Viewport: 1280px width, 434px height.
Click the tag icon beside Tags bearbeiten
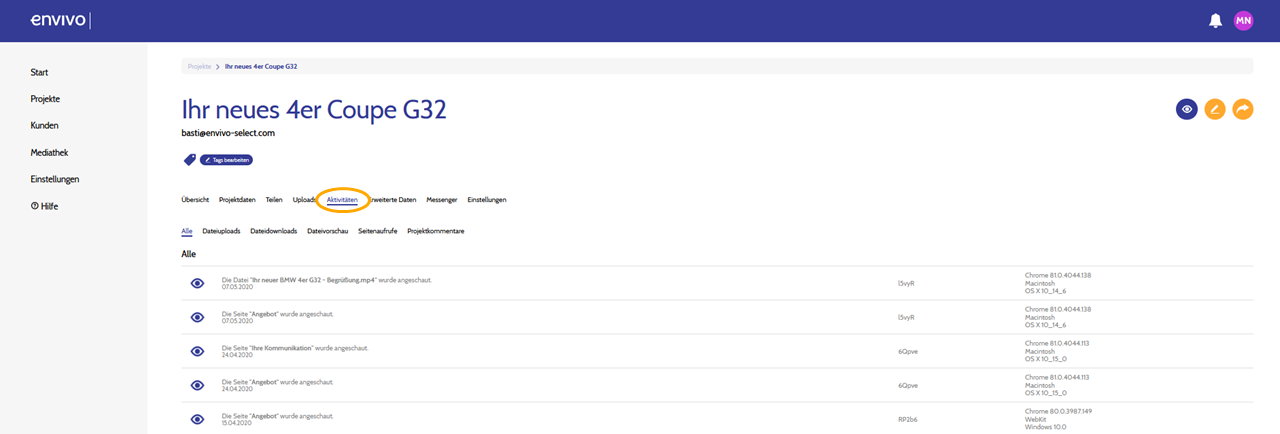click(189, 159)
